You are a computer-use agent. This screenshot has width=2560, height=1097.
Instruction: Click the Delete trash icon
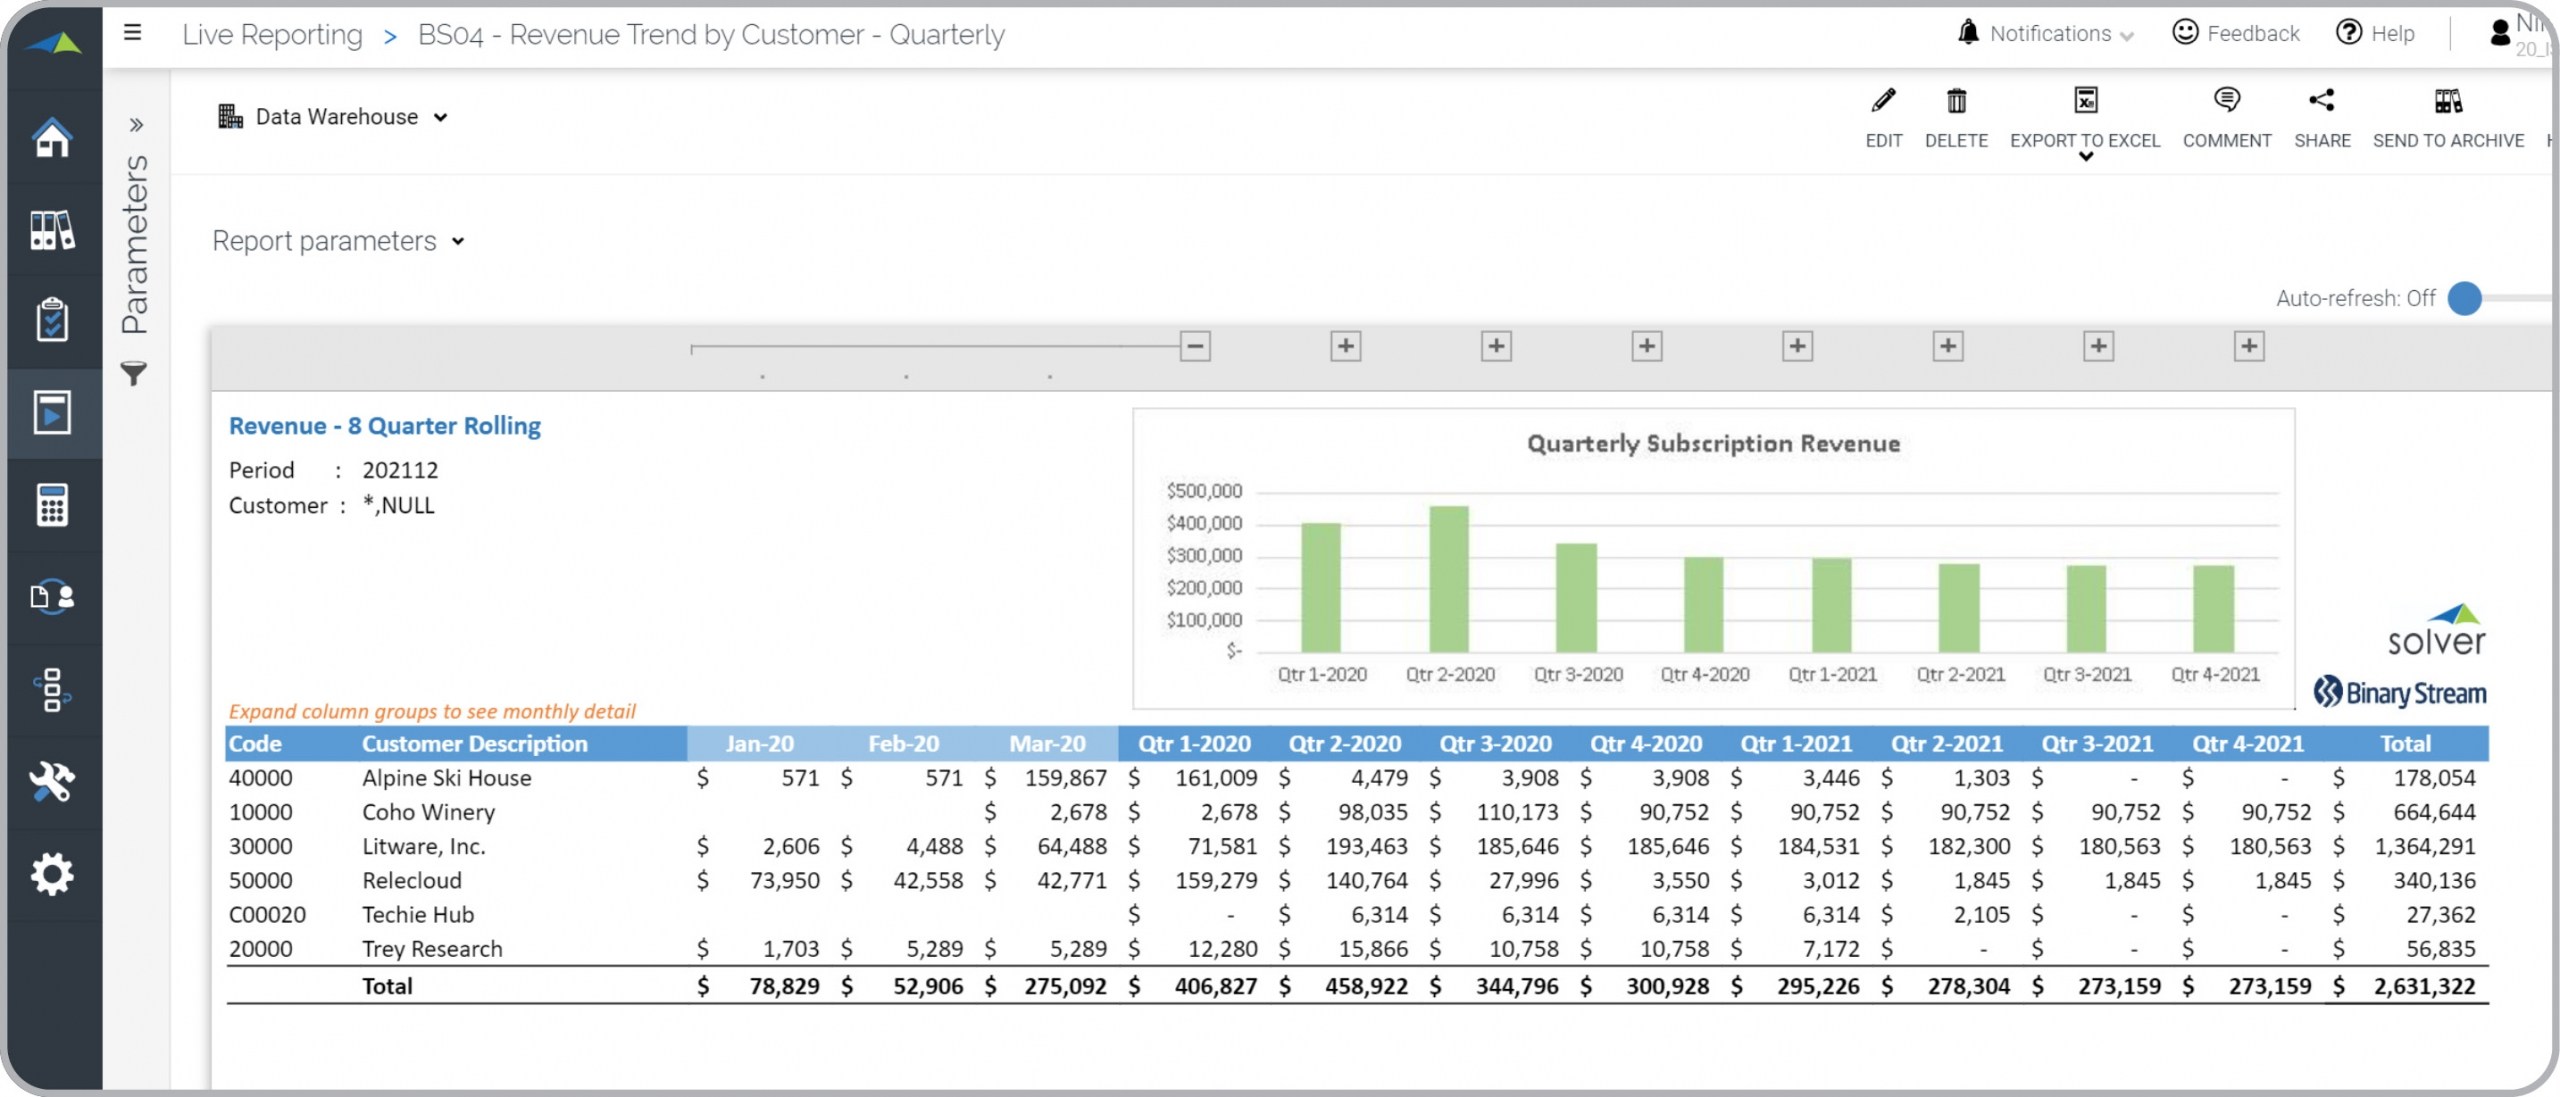(1956, 101)
